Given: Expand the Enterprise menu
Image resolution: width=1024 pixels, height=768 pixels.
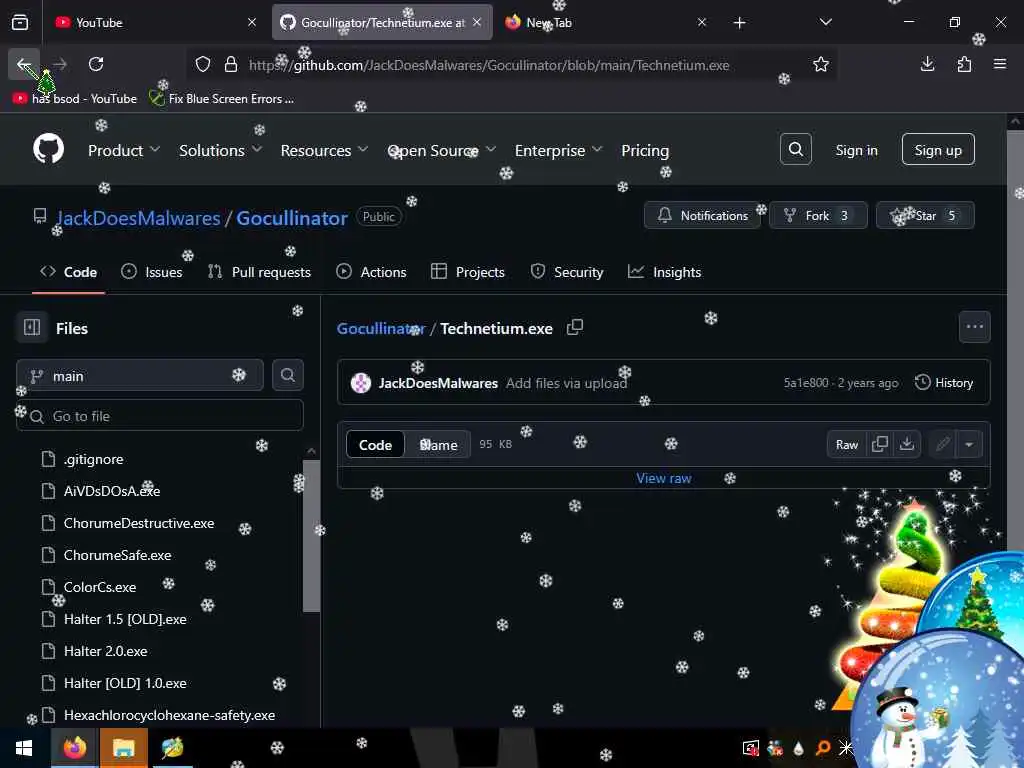Looking at the screenshot, I should click(x=558, y=150).
